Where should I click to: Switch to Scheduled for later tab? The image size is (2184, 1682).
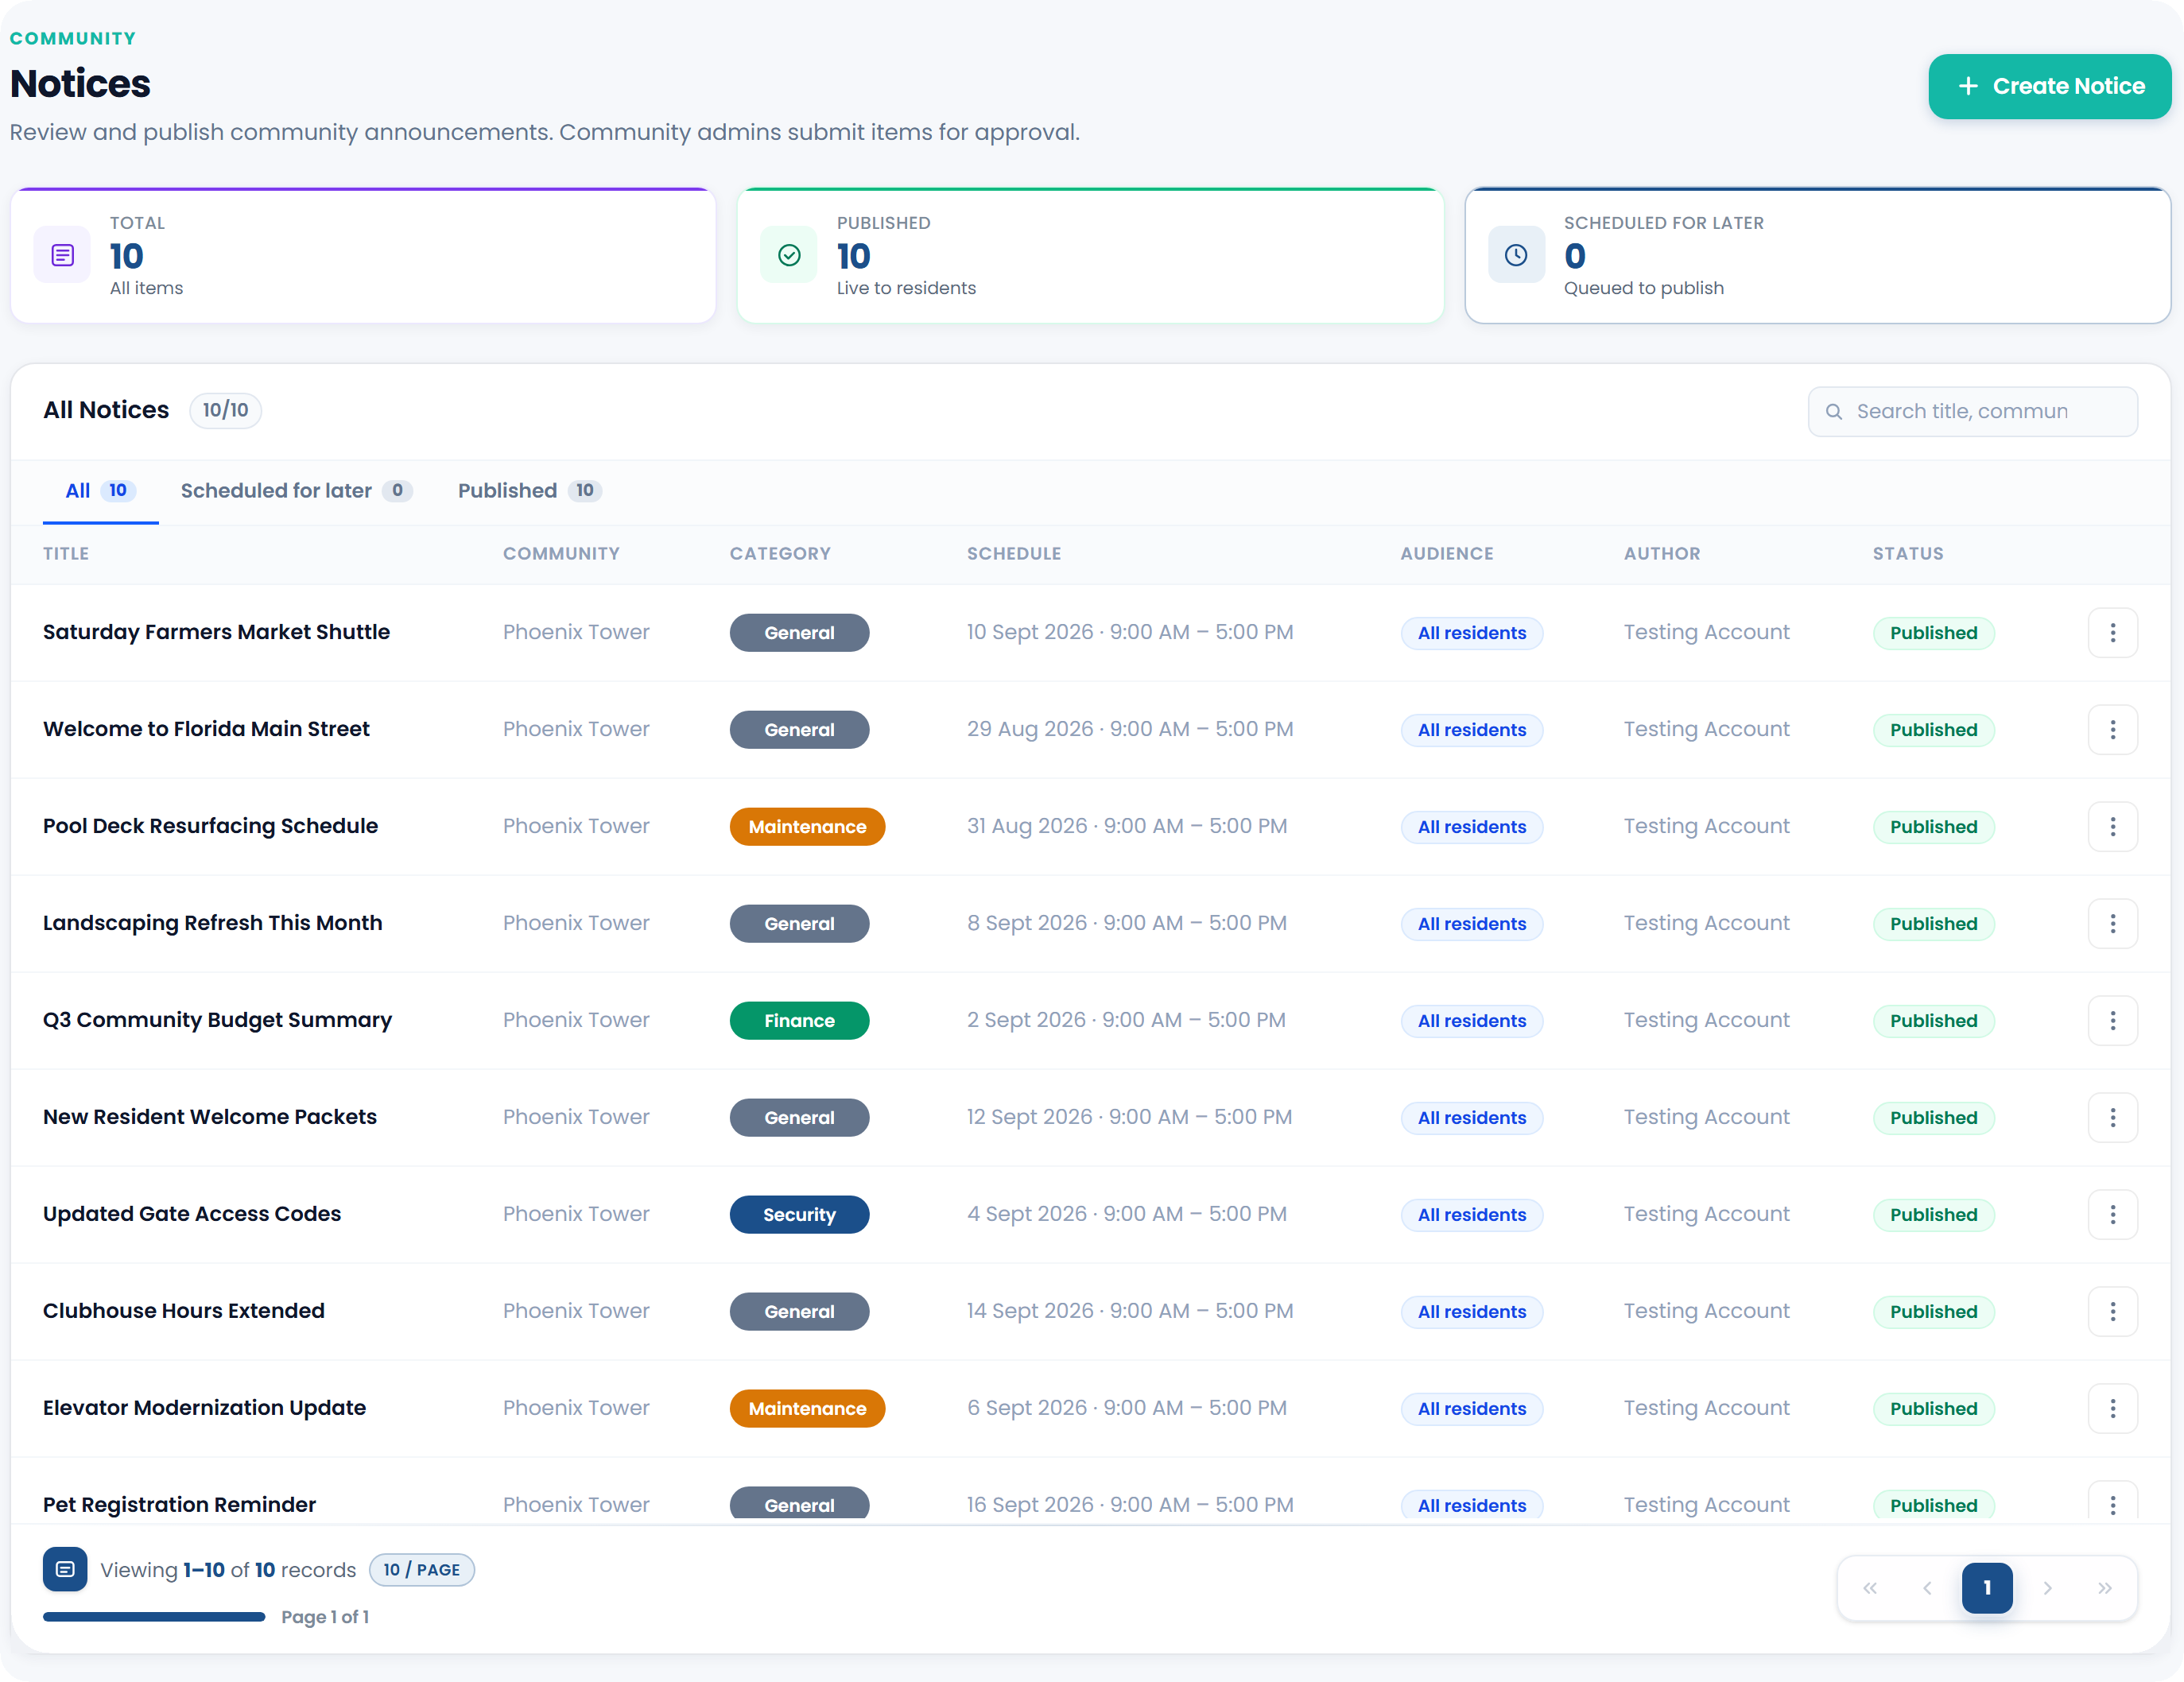click(296, 491)
